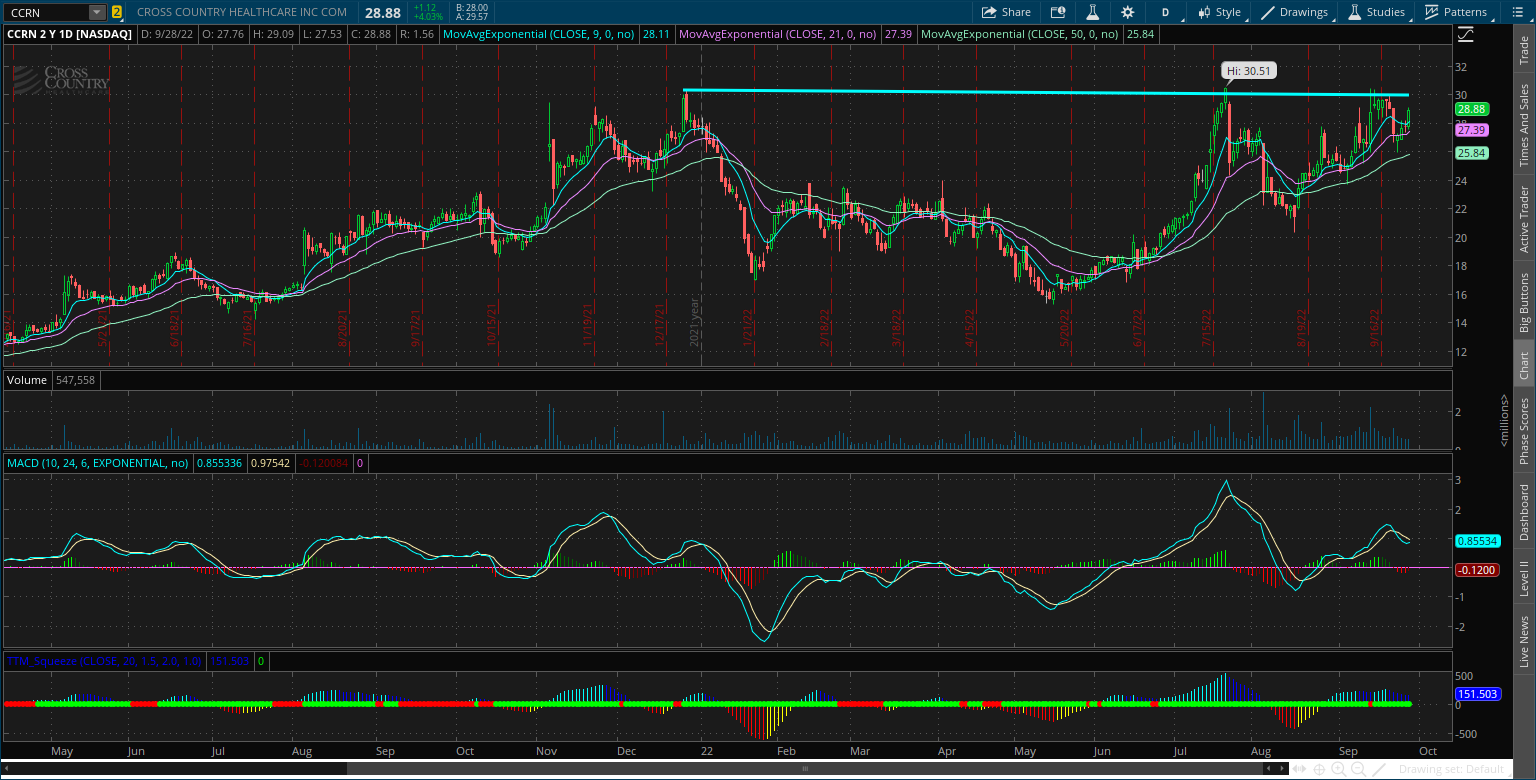Viewport: 1536px width, 780px height.
Task: Open the symbol CCRN dropdown arrow
Action: [x=96, y=12]
